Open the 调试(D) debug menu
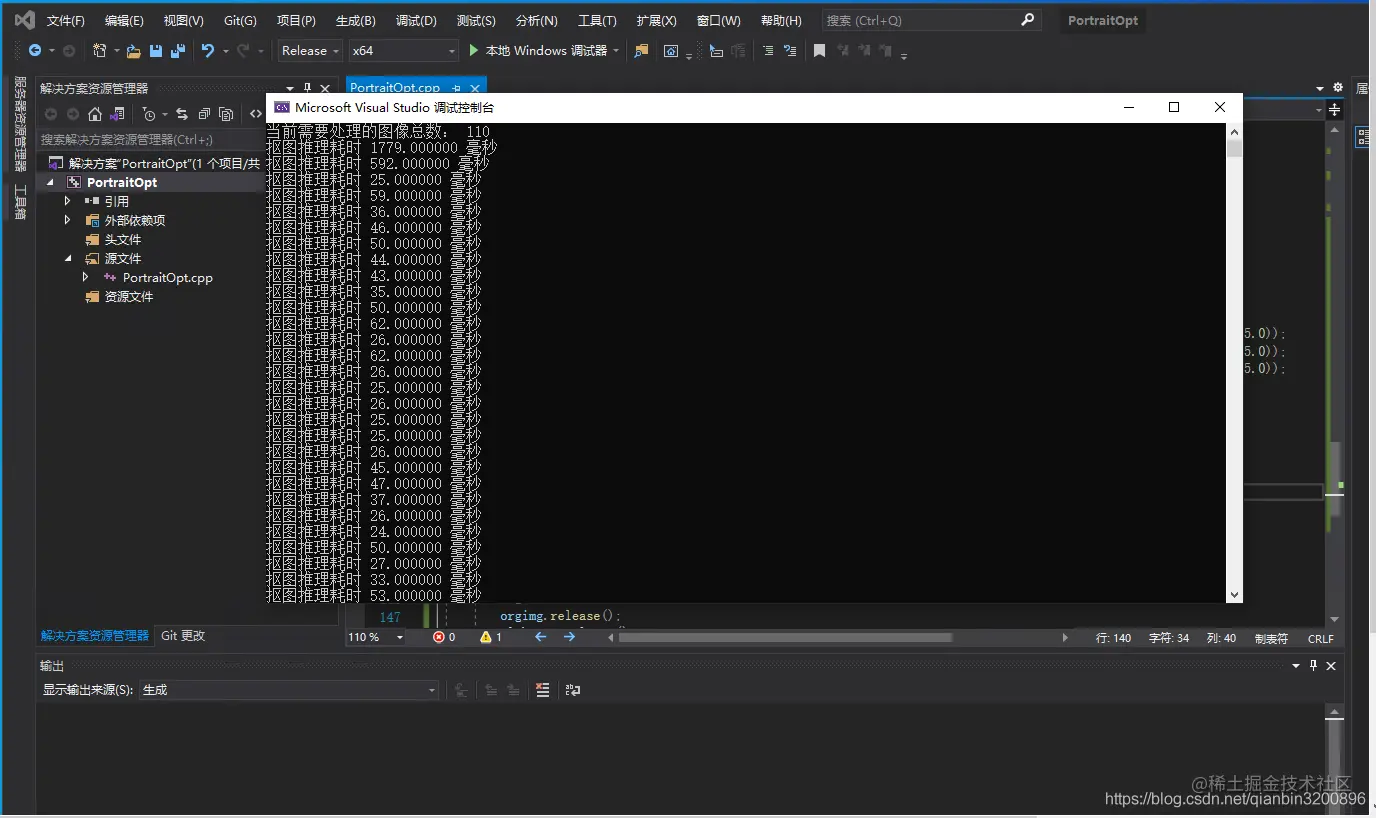The width and height of the screenshot is (1376, 818). tap(416, 21)
